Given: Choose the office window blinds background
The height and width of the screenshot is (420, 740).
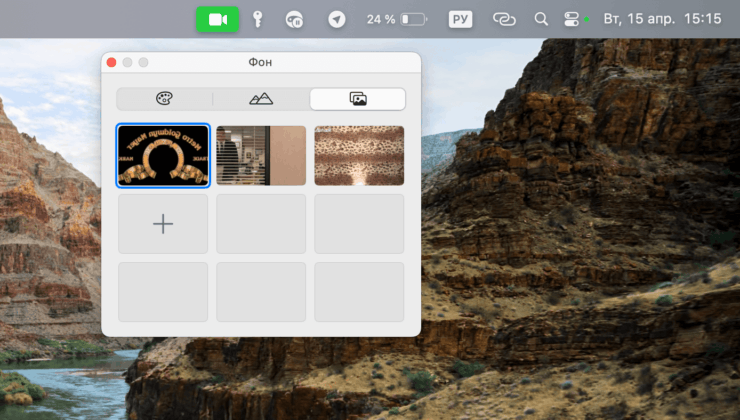Looking at the screenshot, I should coord(261,155).
